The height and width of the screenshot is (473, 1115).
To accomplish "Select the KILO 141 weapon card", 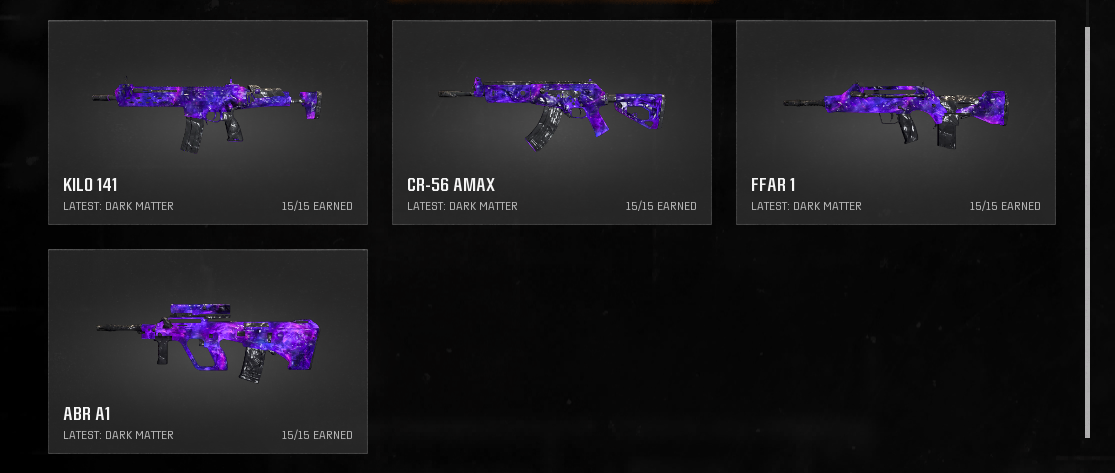I will [x=208, y=122].
